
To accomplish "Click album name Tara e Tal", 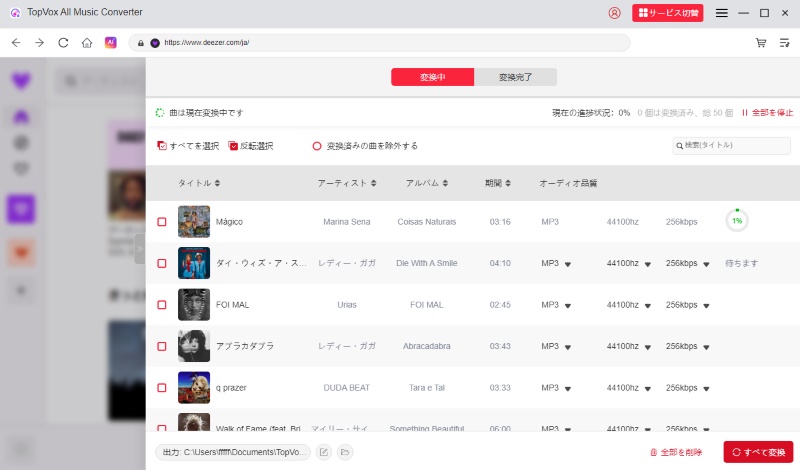I will 427,388.
